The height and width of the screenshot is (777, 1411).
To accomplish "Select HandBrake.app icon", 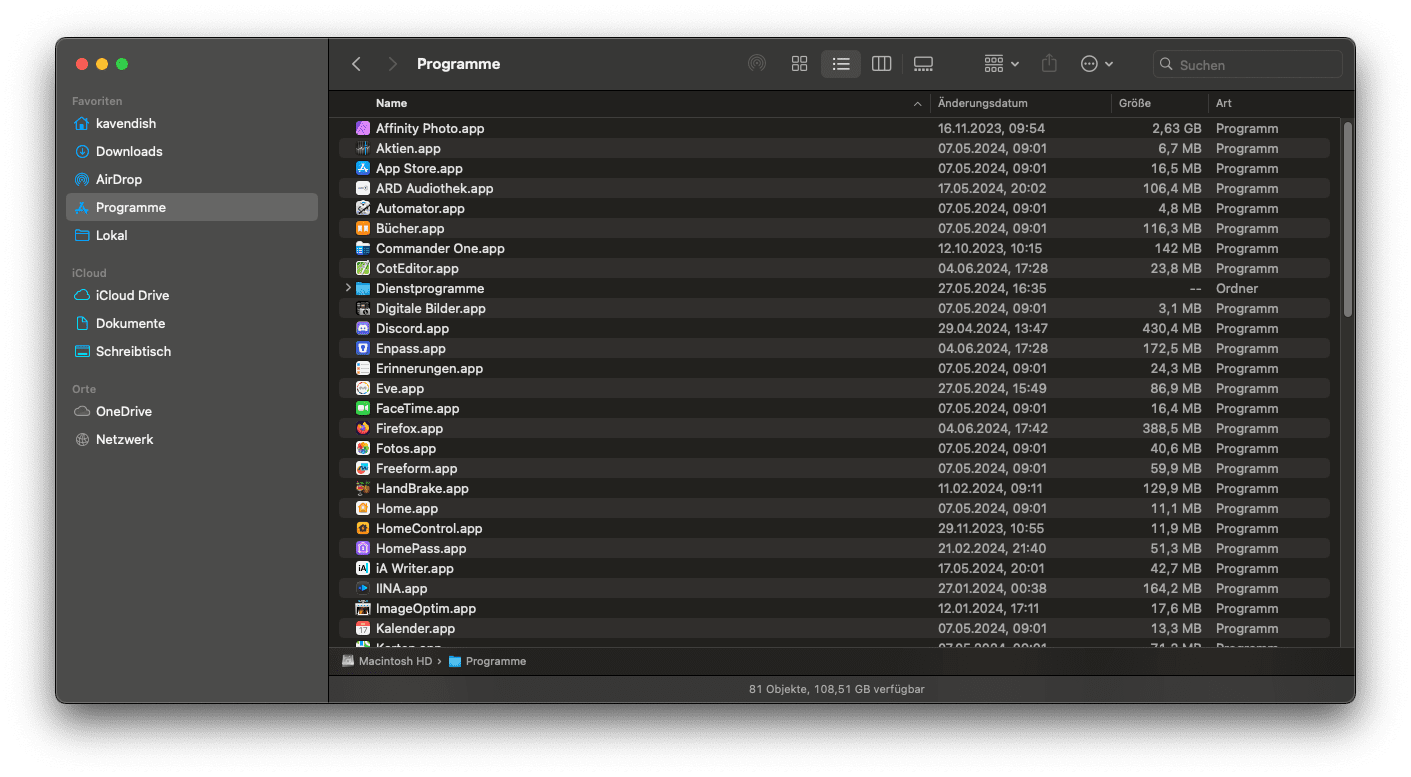I will [363, 488].
